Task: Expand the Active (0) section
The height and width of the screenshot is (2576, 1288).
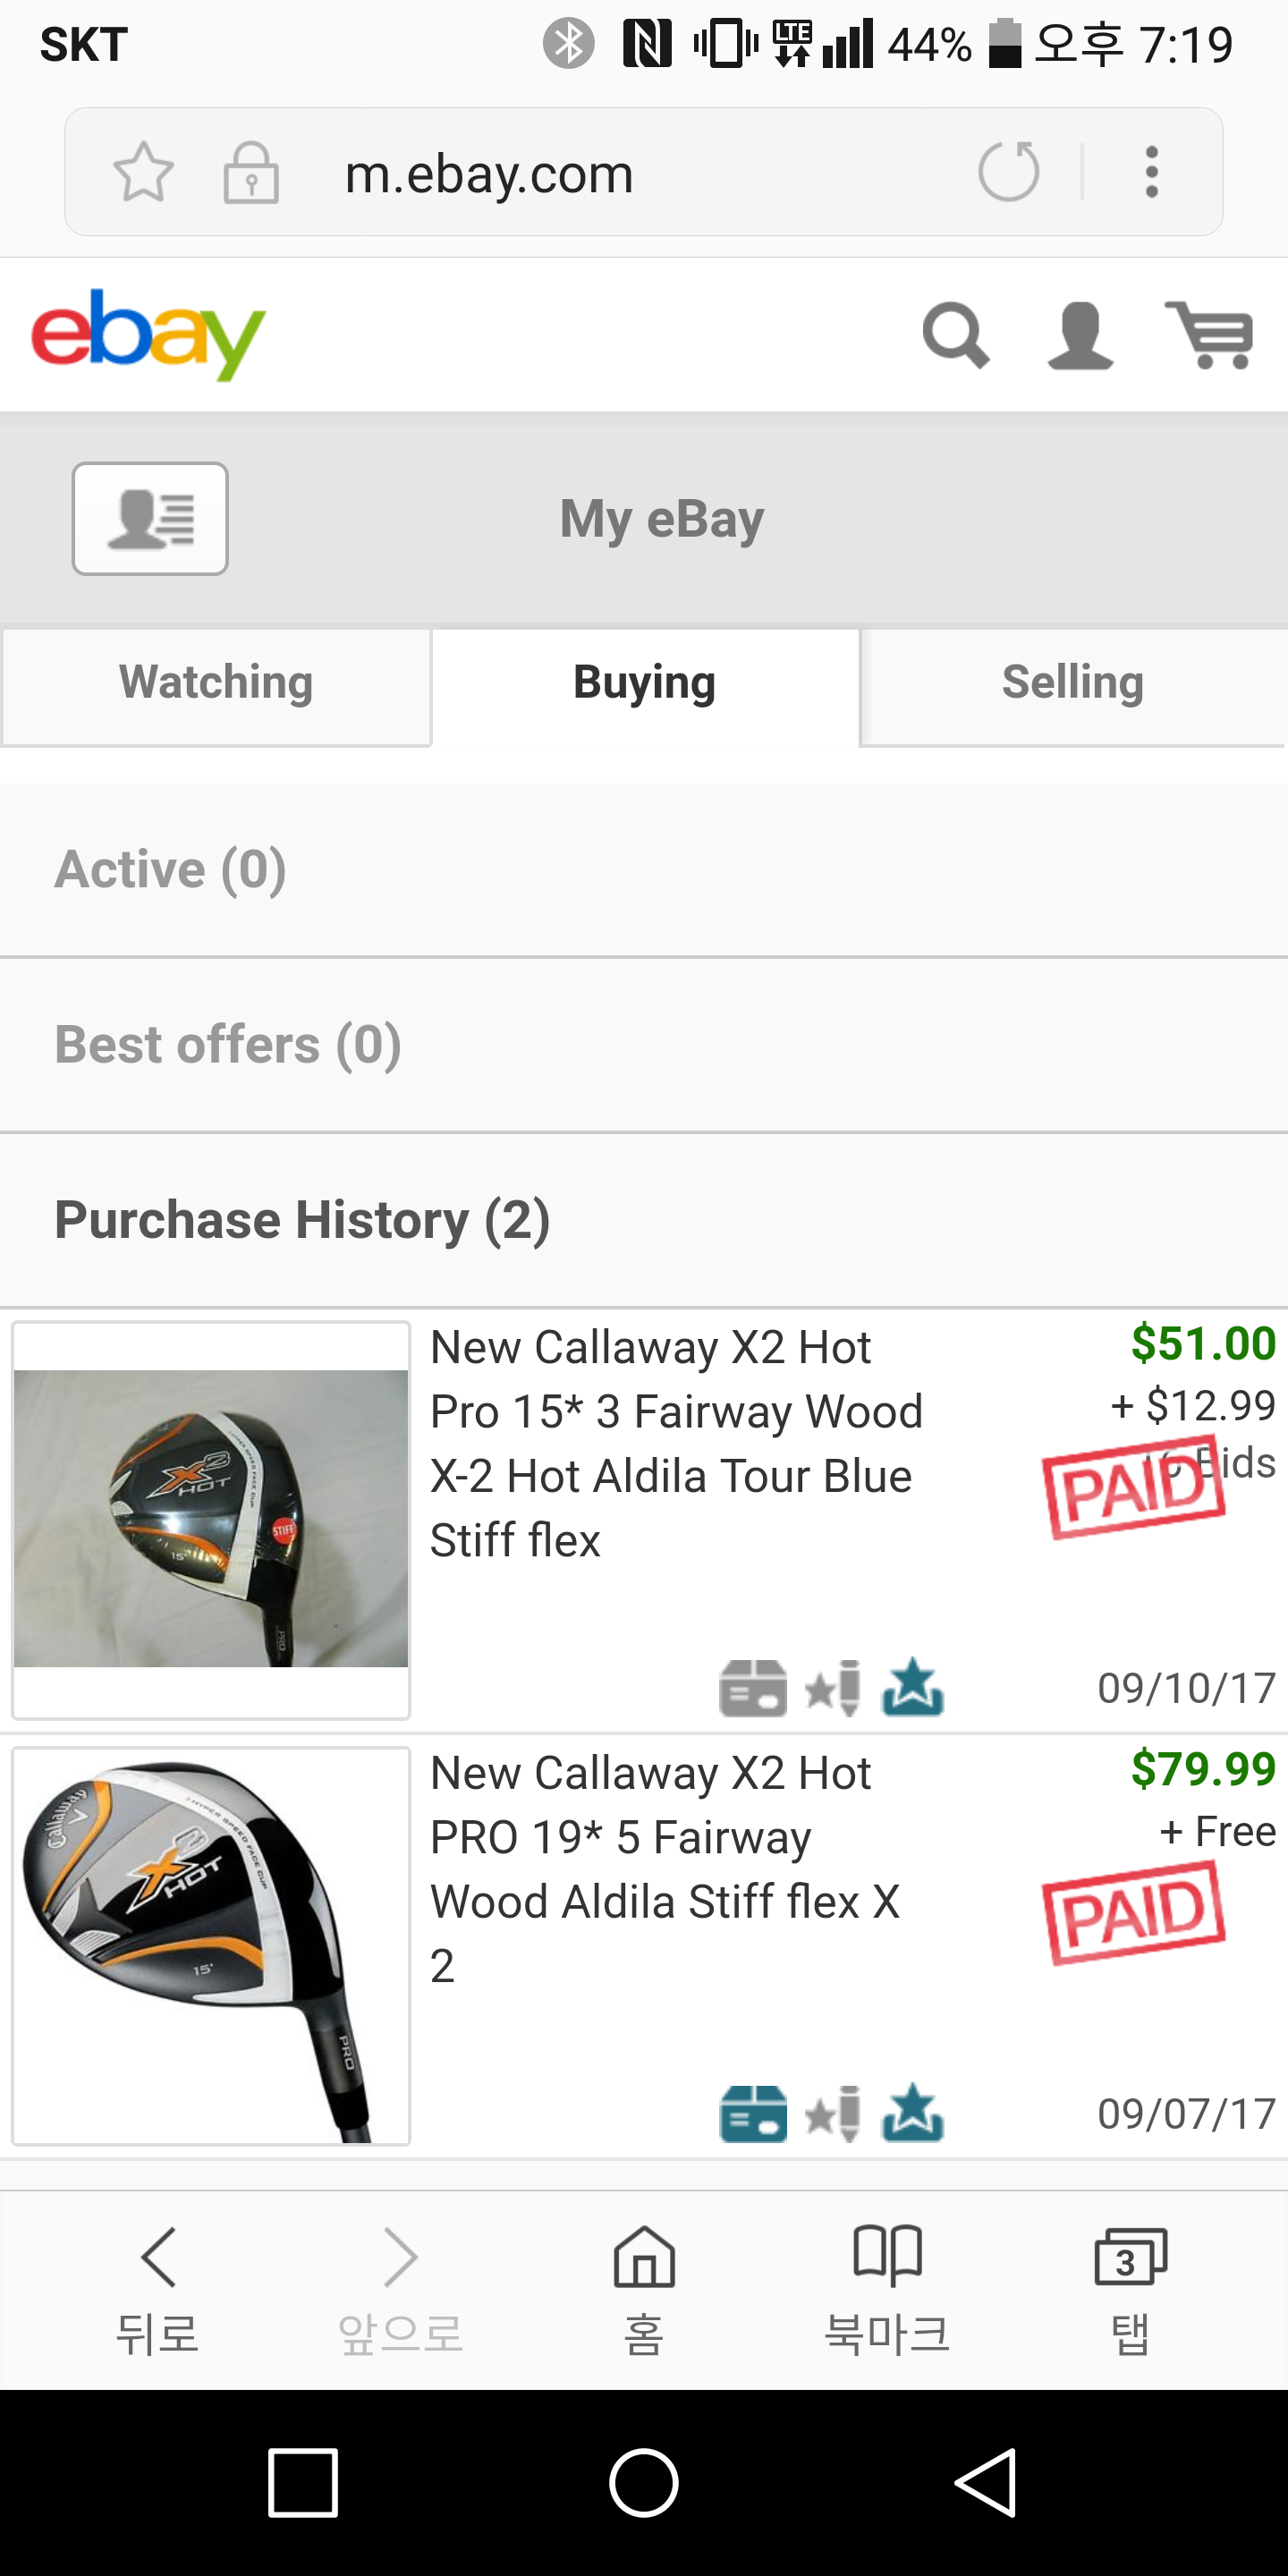Action: click(x=170, y=869)
